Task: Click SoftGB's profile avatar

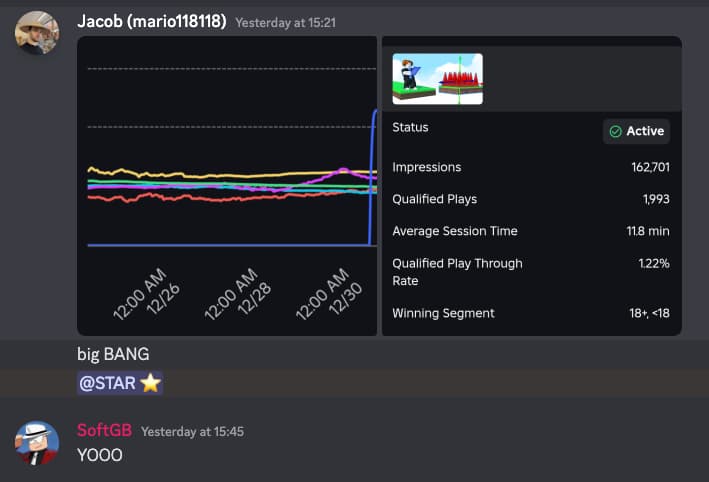Action: pos(36,443)
